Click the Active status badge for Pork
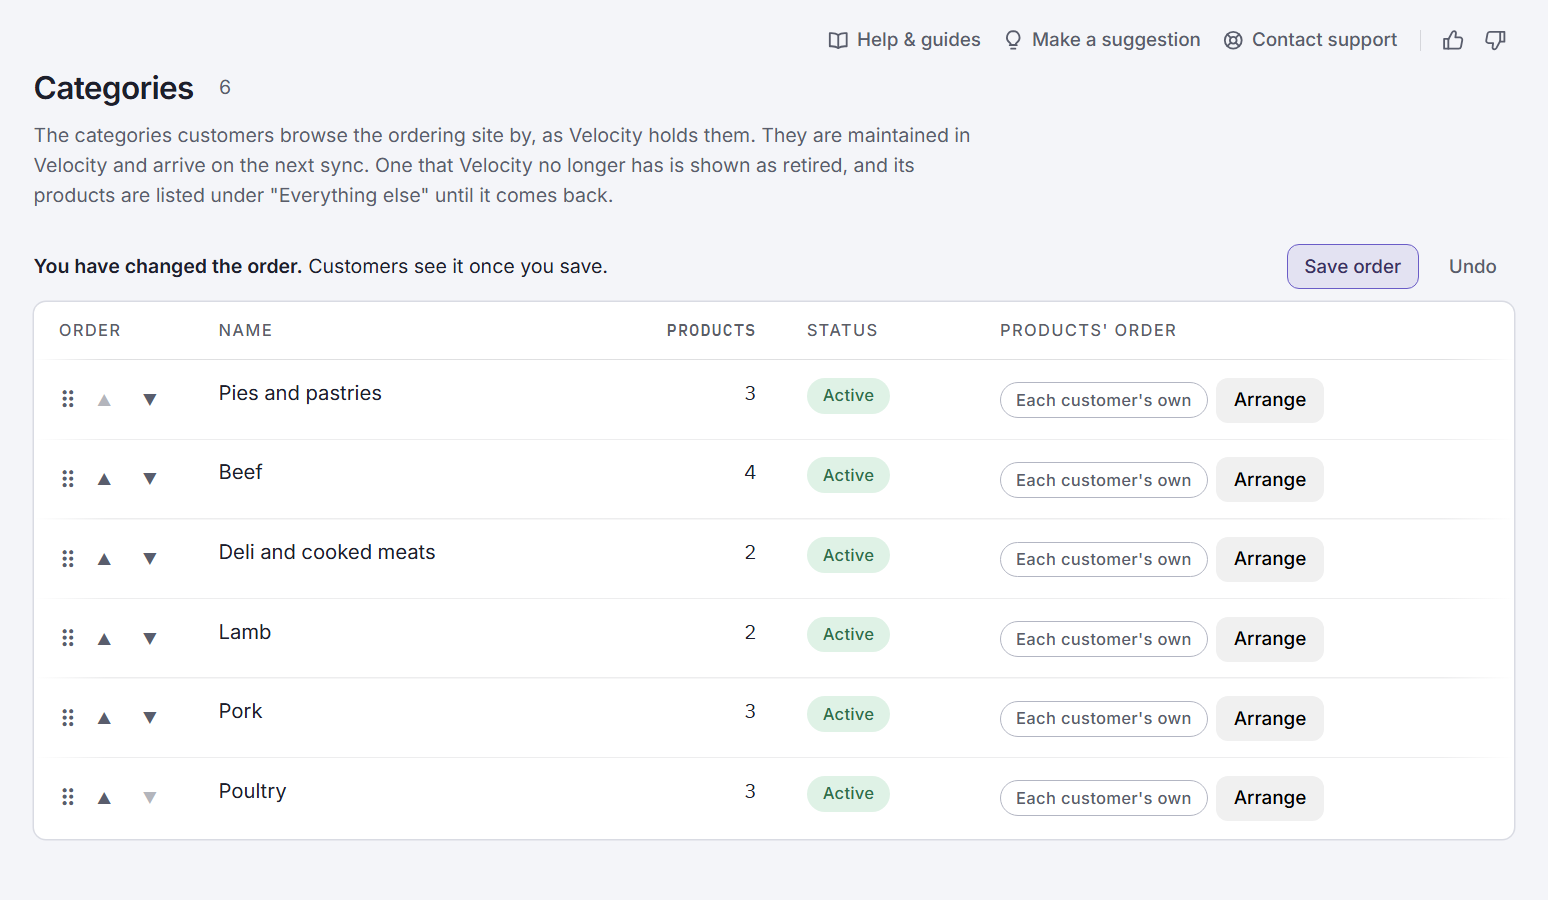 point(848,714)
